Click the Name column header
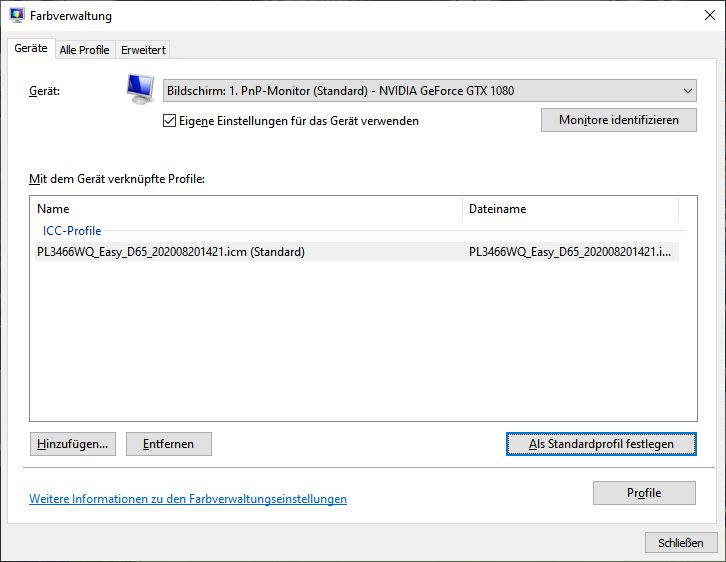Screen dimensions: 726x562 248,209
